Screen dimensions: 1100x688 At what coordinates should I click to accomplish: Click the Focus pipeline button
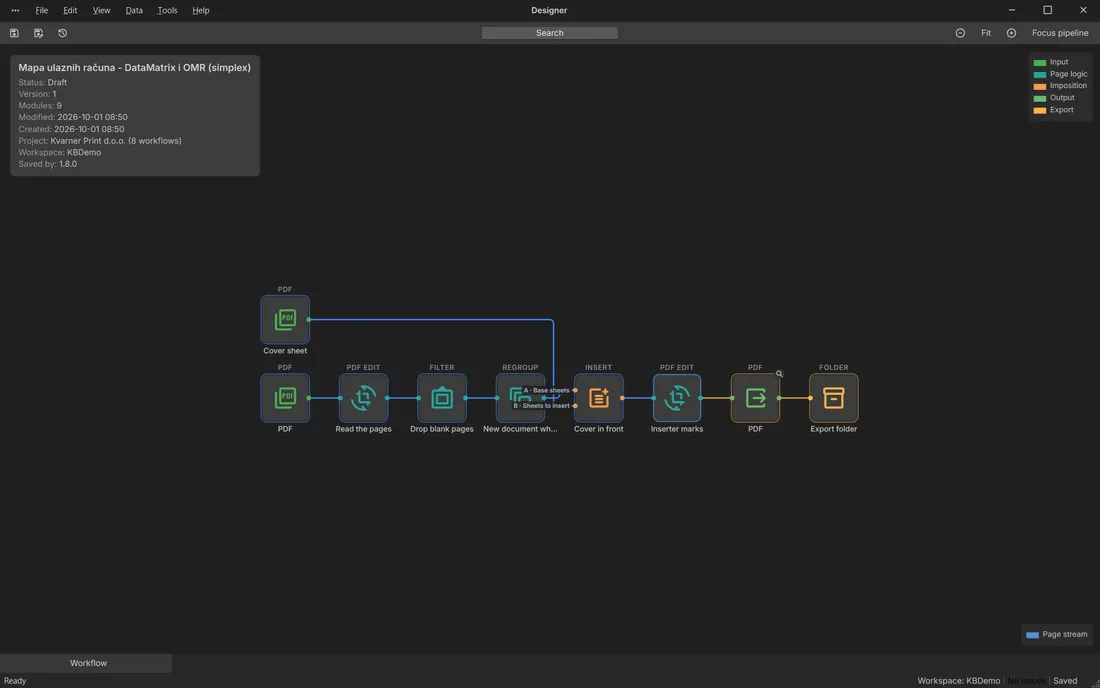[1060, 33]
